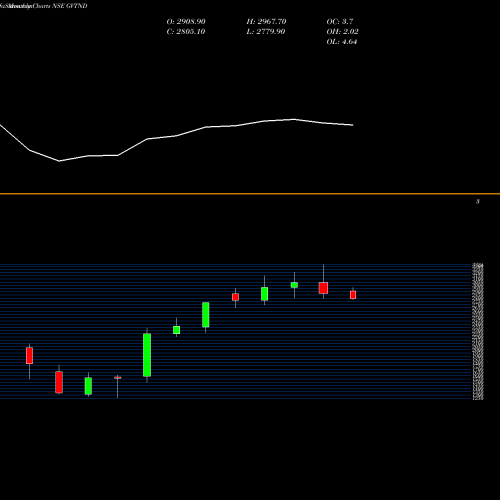Click the right end of the white moving-average line
This screenshot has height=500, width=500.
(x=353, y=125)
